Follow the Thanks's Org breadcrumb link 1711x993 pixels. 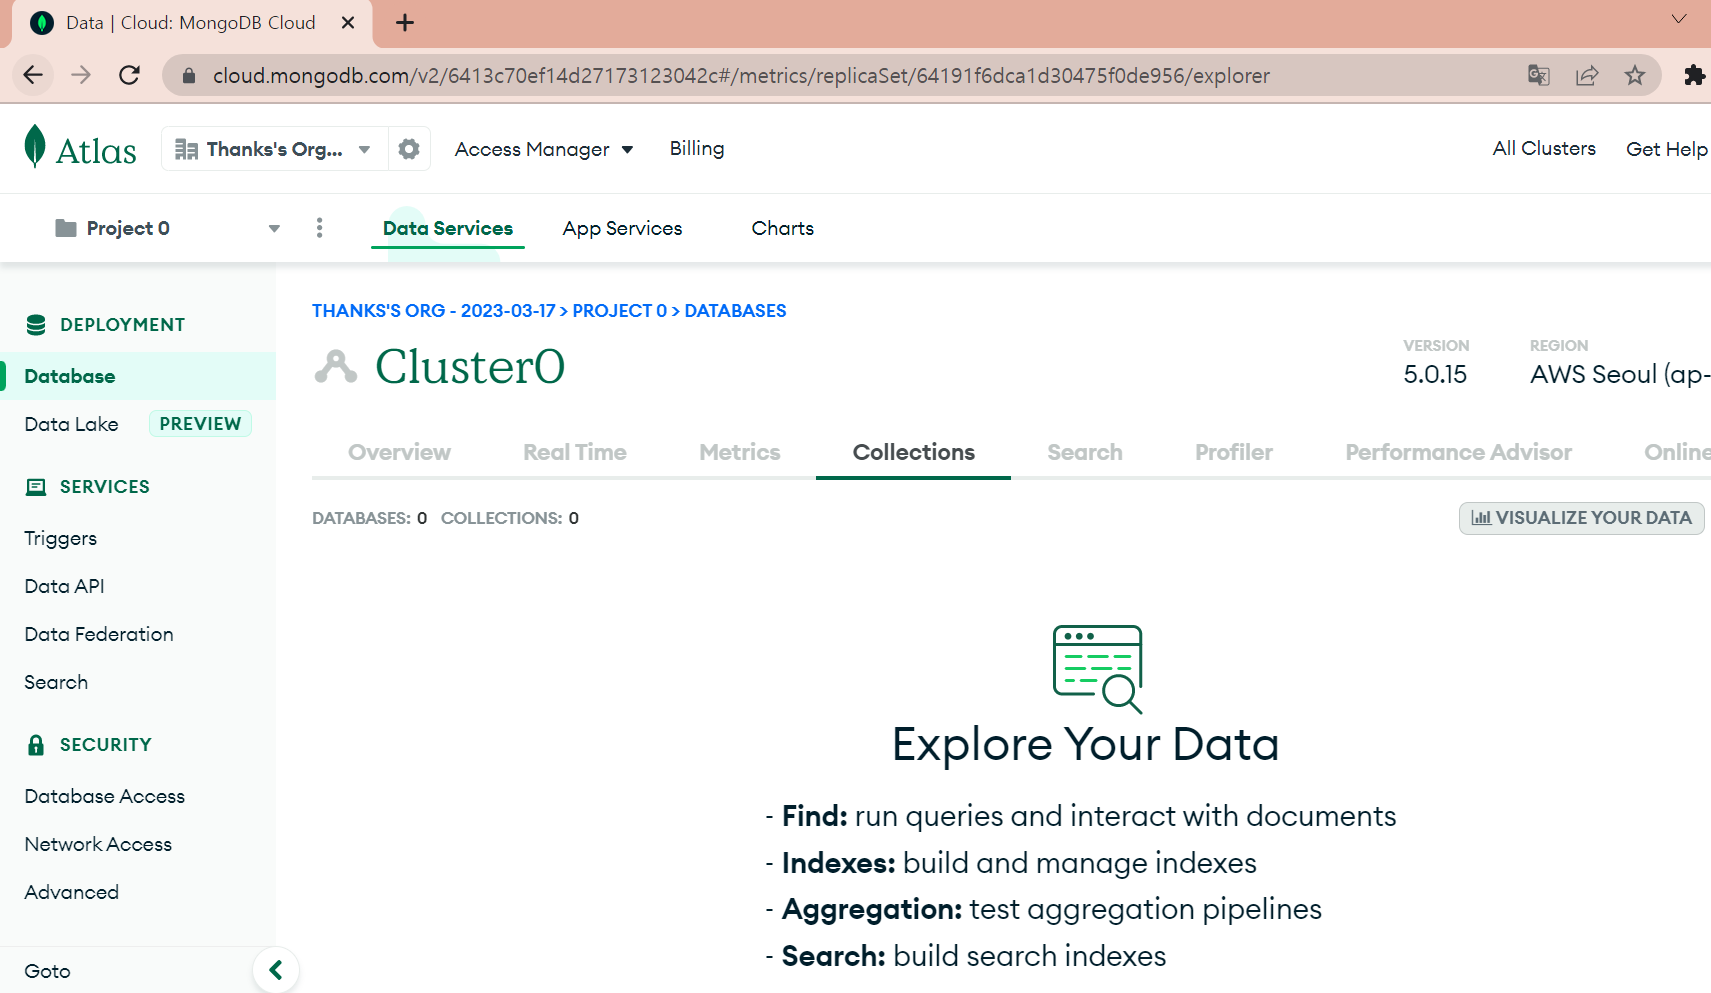(433, 311)
